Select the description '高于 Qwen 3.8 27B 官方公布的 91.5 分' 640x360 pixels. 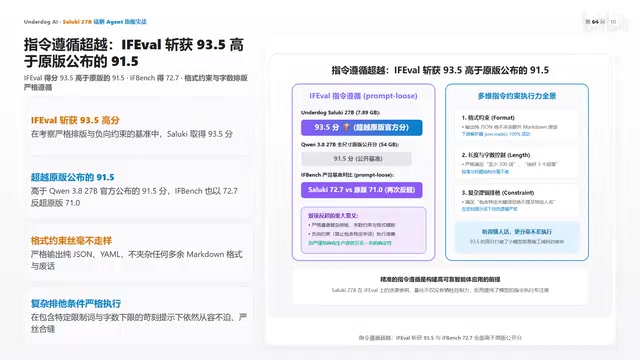pyautogui.click(x=134, y=197)
